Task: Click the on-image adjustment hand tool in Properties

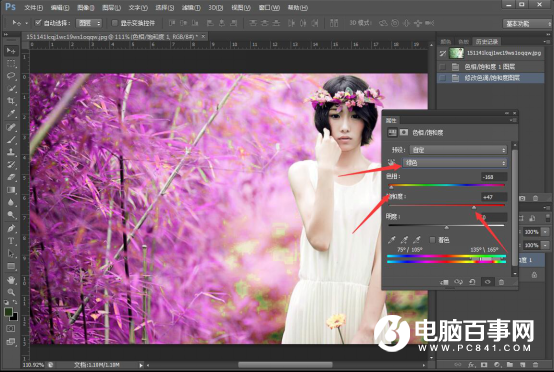Action: click(391, 163)
